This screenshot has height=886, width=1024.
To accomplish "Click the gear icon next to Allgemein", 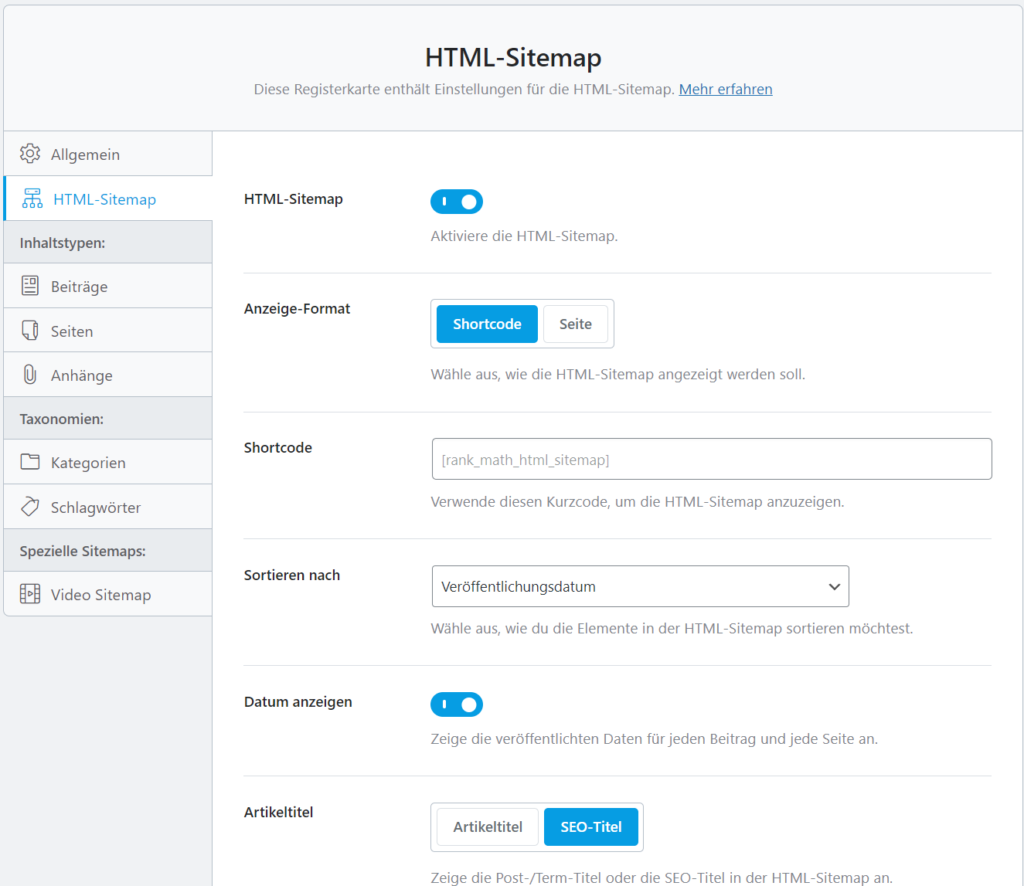I will point(30,154).
